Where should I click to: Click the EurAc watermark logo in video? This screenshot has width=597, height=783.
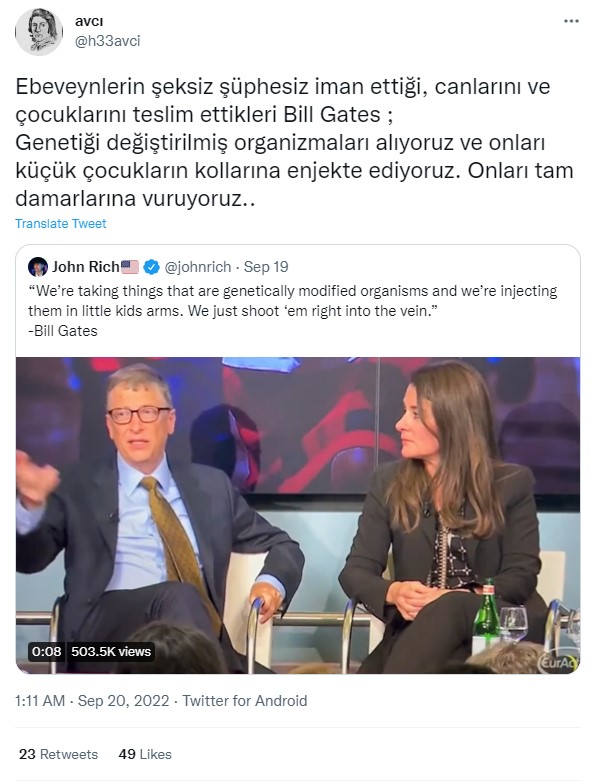point(561,662)
